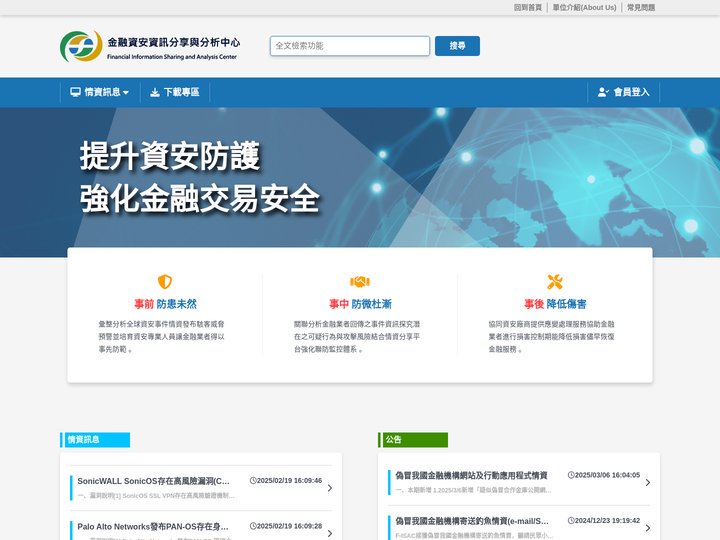Viewport: 720px width, 540px height.
Task: Click the 事前 防患未然 heading
Action: (165, 304)
